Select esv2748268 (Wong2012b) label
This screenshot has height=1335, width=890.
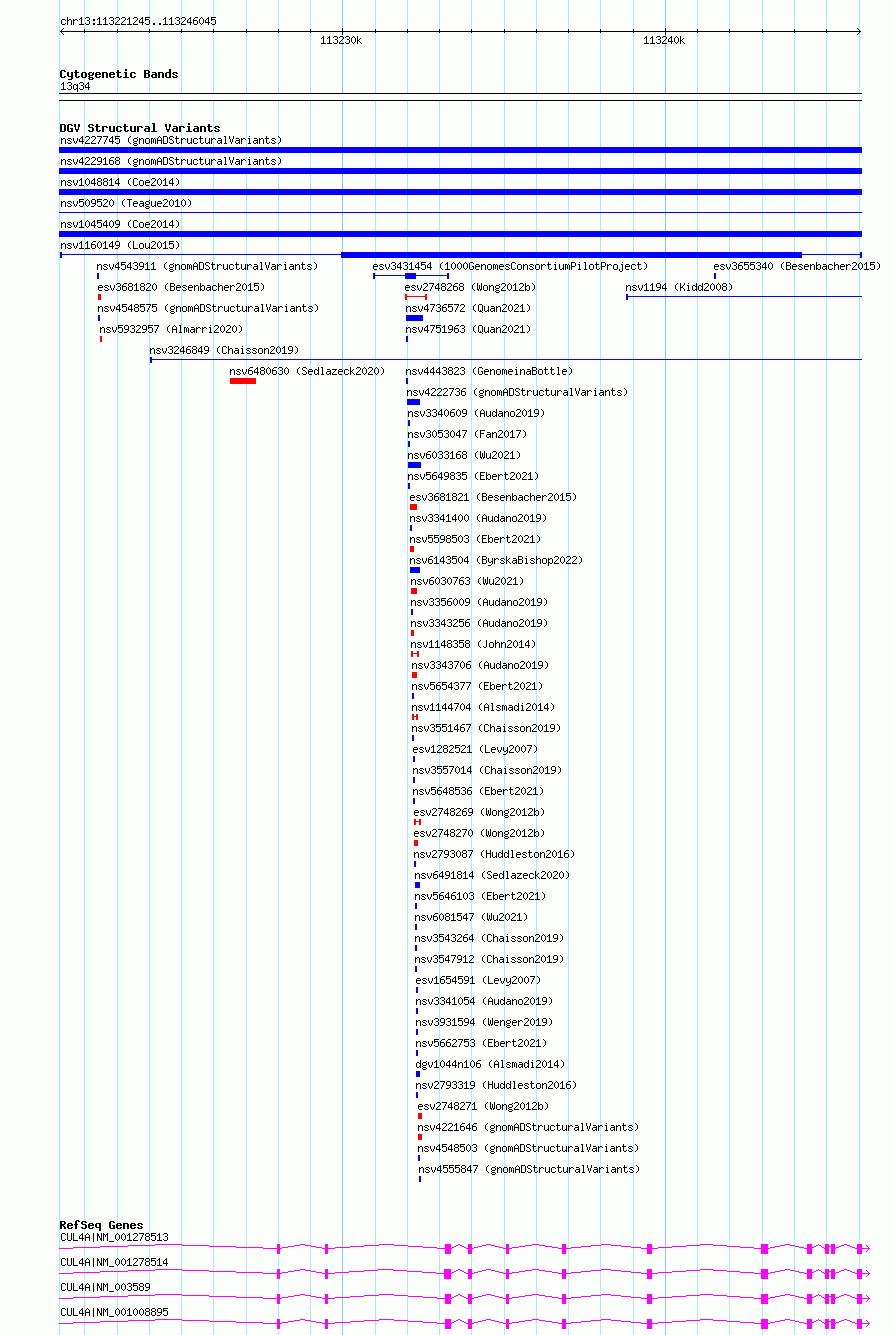[470, 287]
